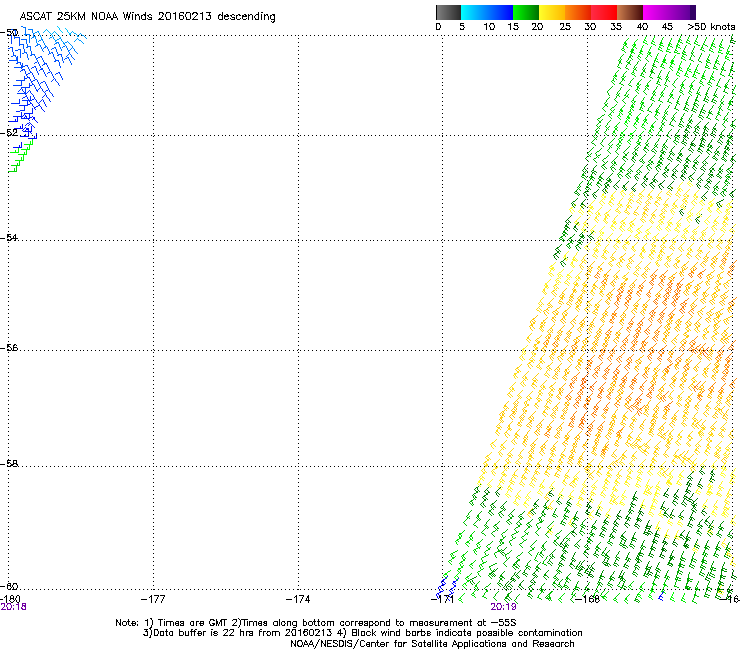Pick the yellow 20-25 knots legend swatch

[552, 12]
